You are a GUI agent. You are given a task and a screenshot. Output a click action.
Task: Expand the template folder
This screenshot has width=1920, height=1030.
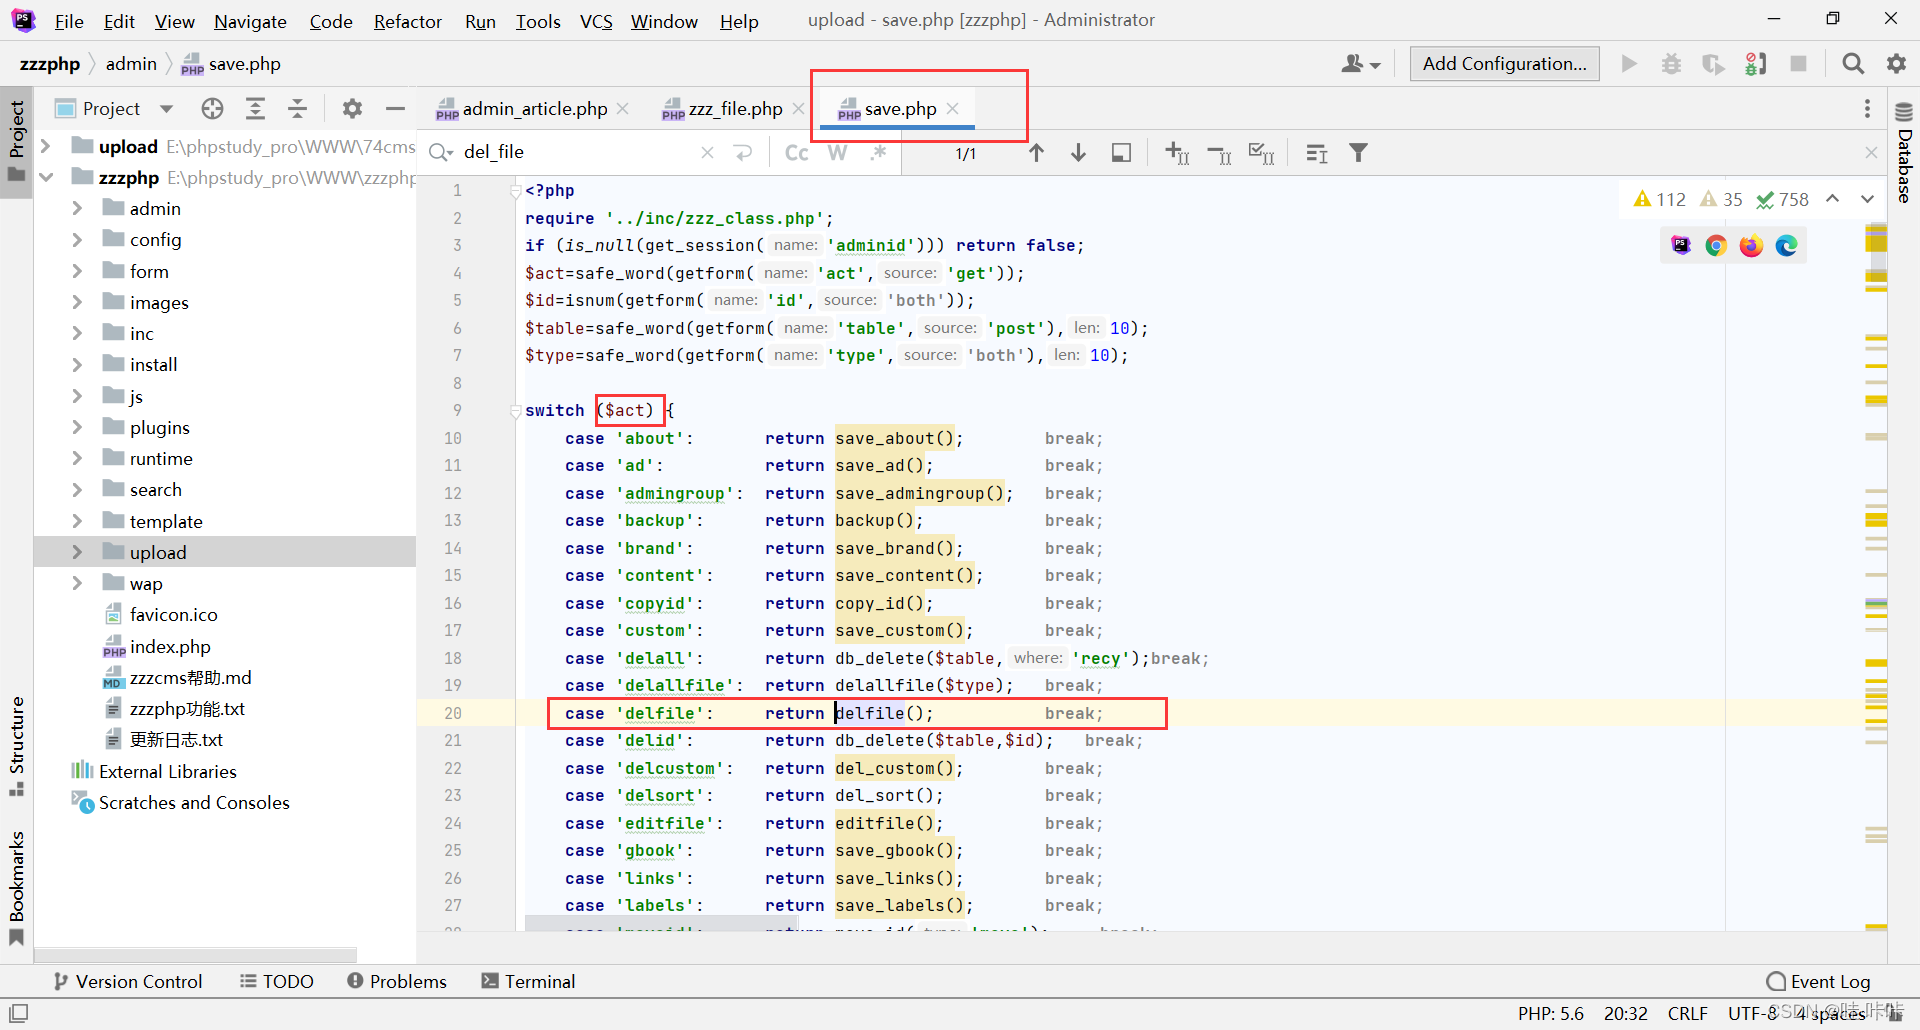(x=77, y=521)
